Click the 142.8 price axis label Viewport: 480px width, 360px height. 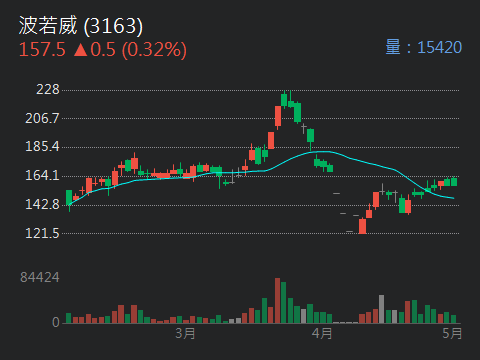tap(42, 204)
